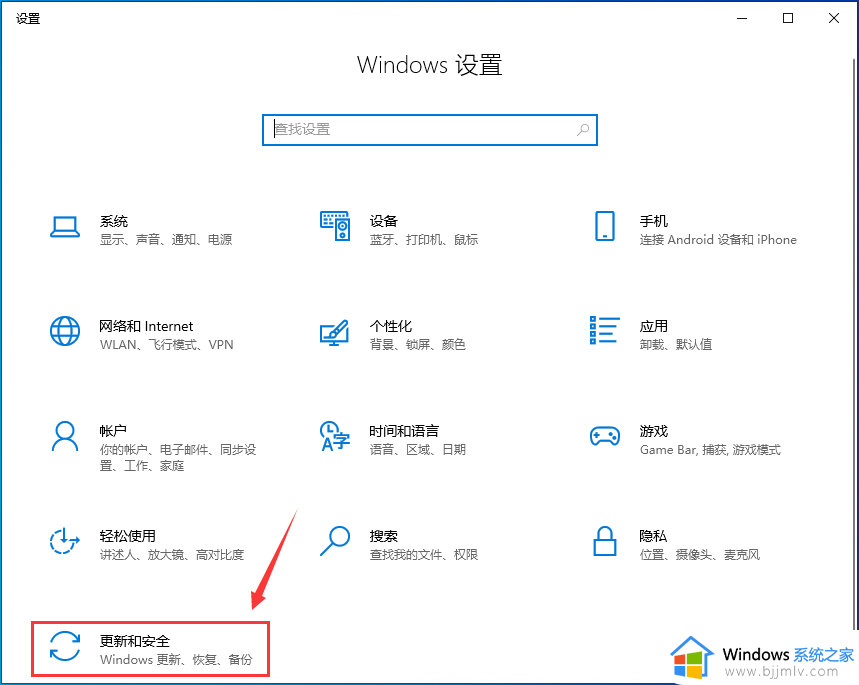859x685 pixels.
Task: Select the 帐户 settings title
Action: (113, 431)
